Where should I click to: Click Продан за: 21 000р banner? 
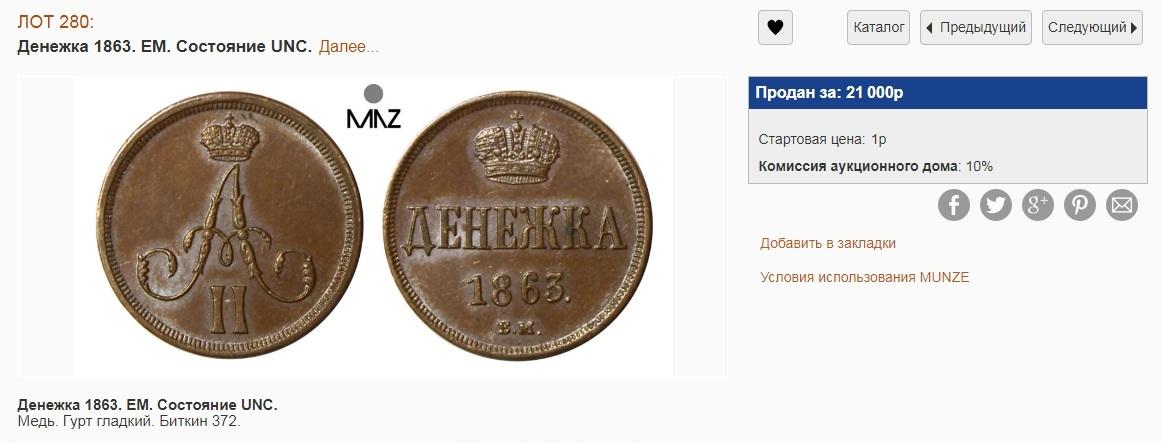click(x=948, y=93)
